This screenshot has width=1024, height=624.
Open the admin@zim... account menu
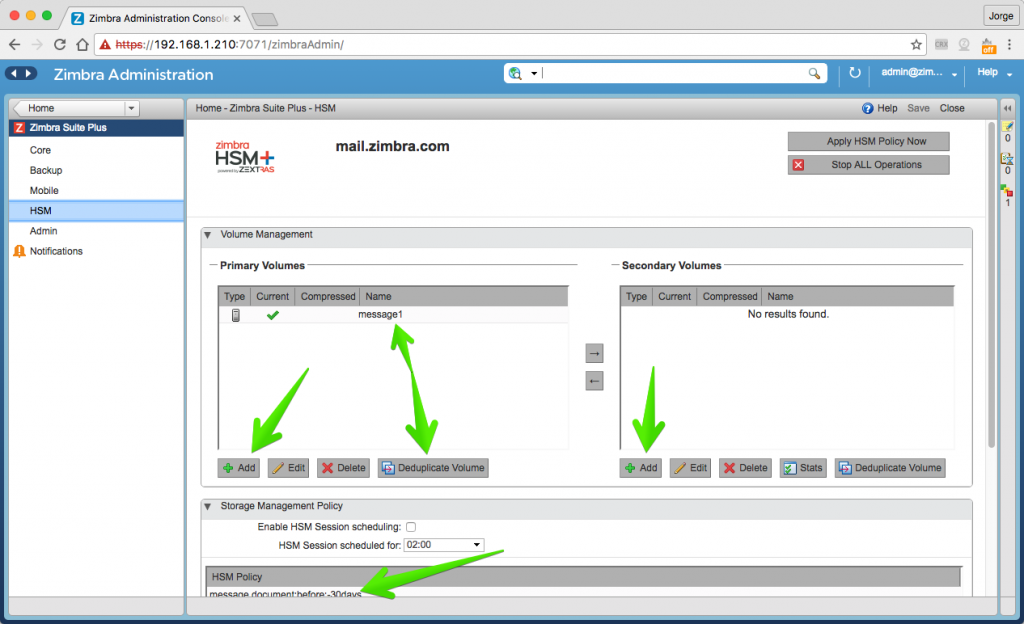(x=919, y=72)
